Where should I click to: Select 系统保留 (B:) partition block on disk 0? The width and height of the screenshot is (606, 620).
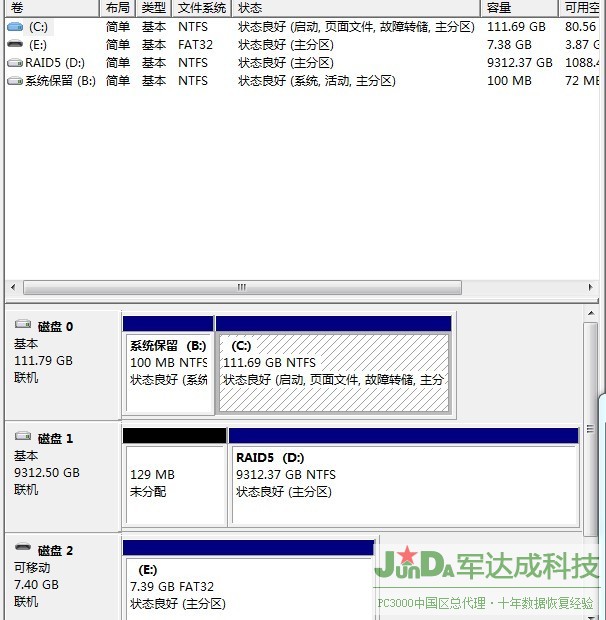168,365
